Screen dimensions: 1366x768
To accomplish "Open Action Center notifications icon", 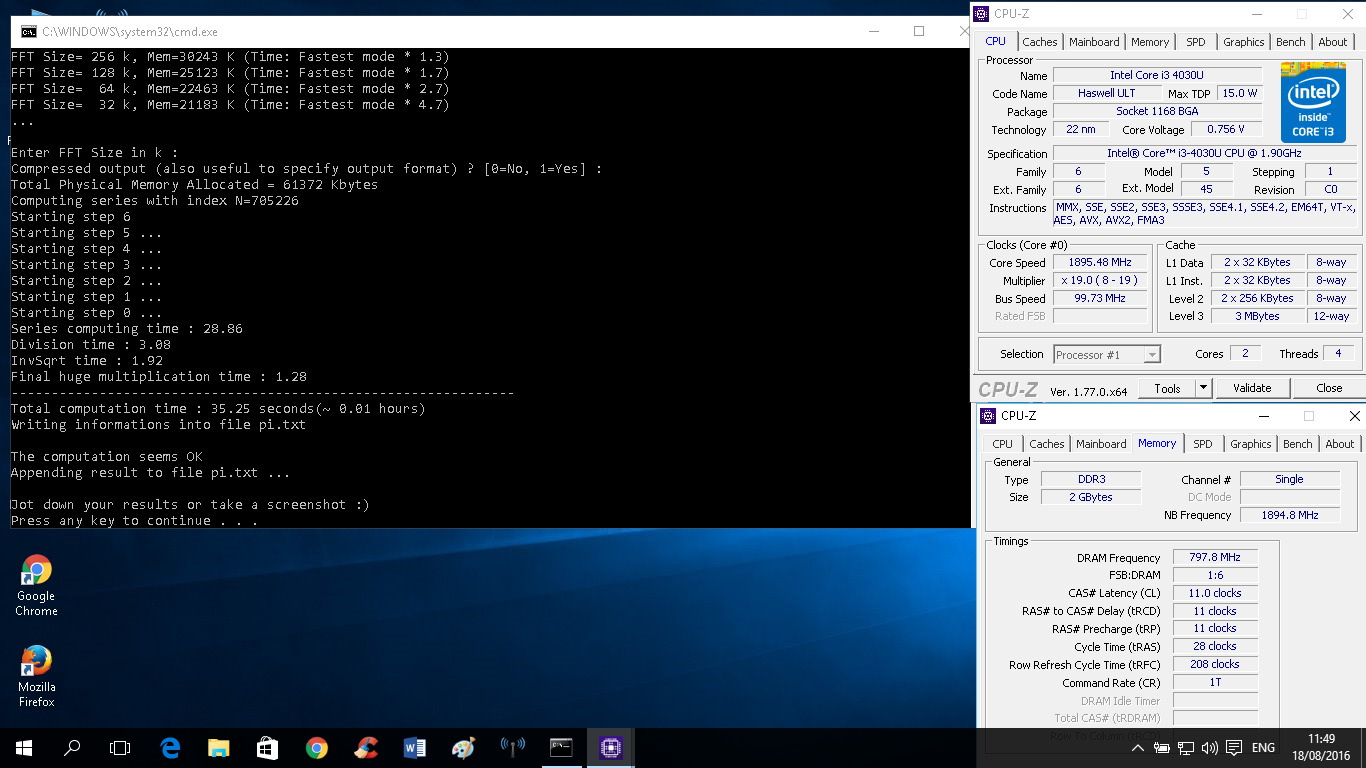I will pyautogui.click(x=1234, y=747).
